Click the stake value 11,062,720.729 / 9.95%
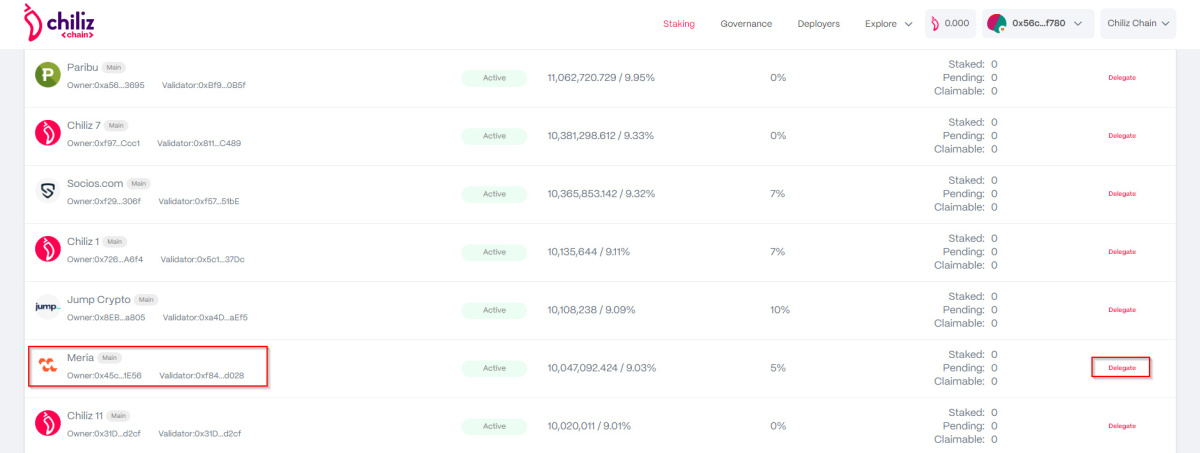Image resolution: width=1200 pixels, height=453 pixels. [x=601, y=77]
